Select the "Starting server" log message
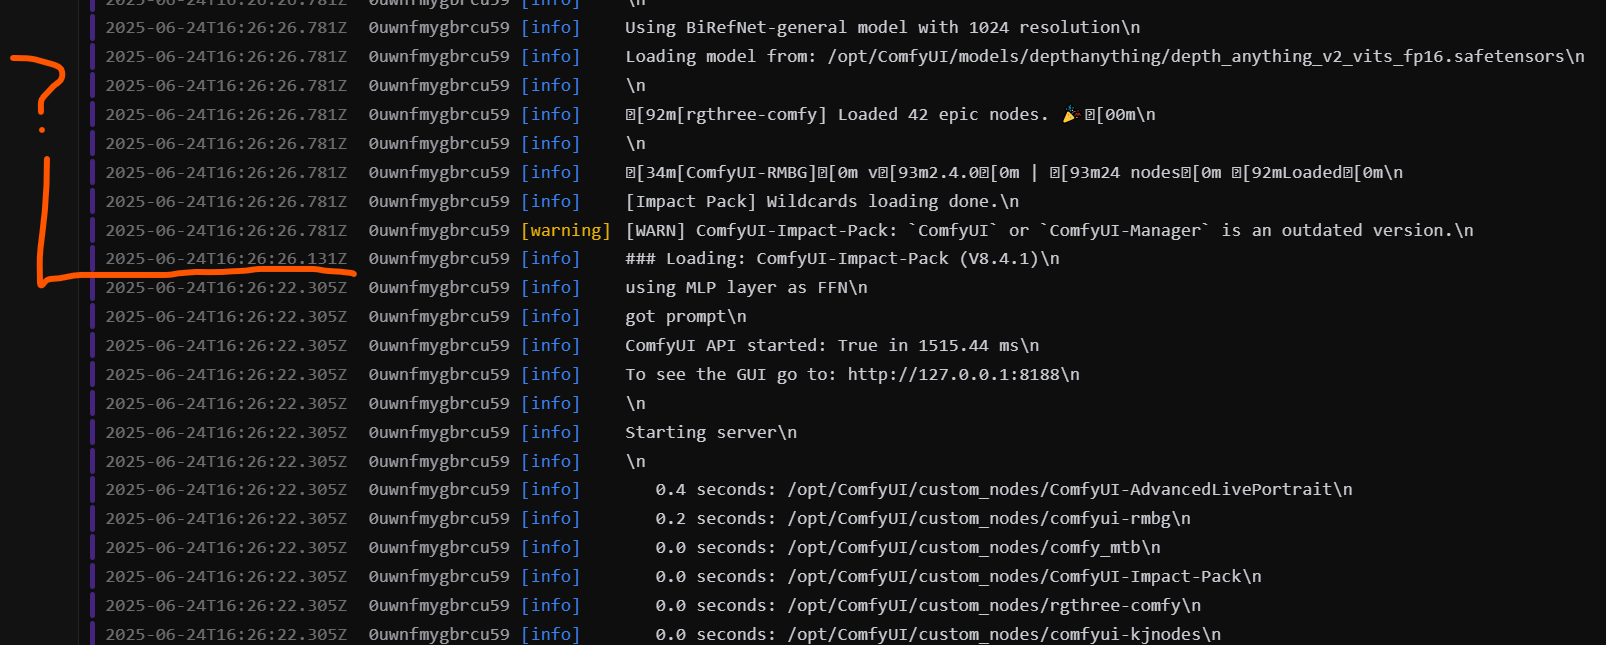 [710, 432]
